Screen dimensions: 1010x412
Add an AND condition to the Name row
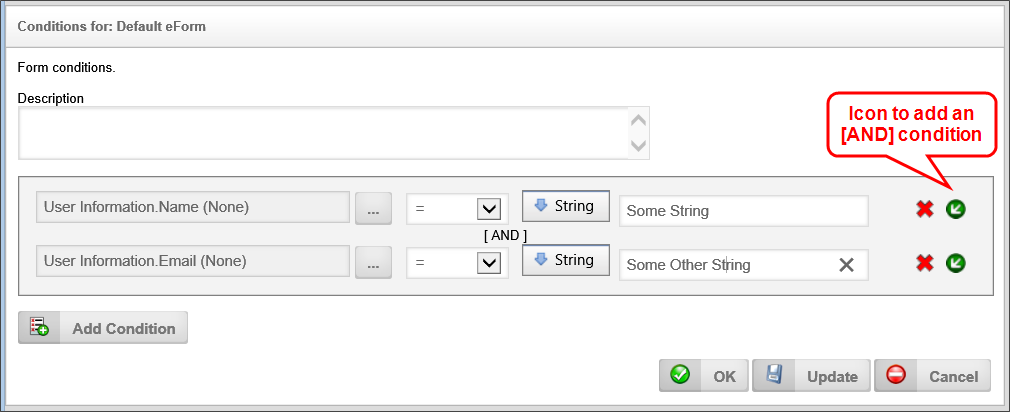(x=956, y=209)
